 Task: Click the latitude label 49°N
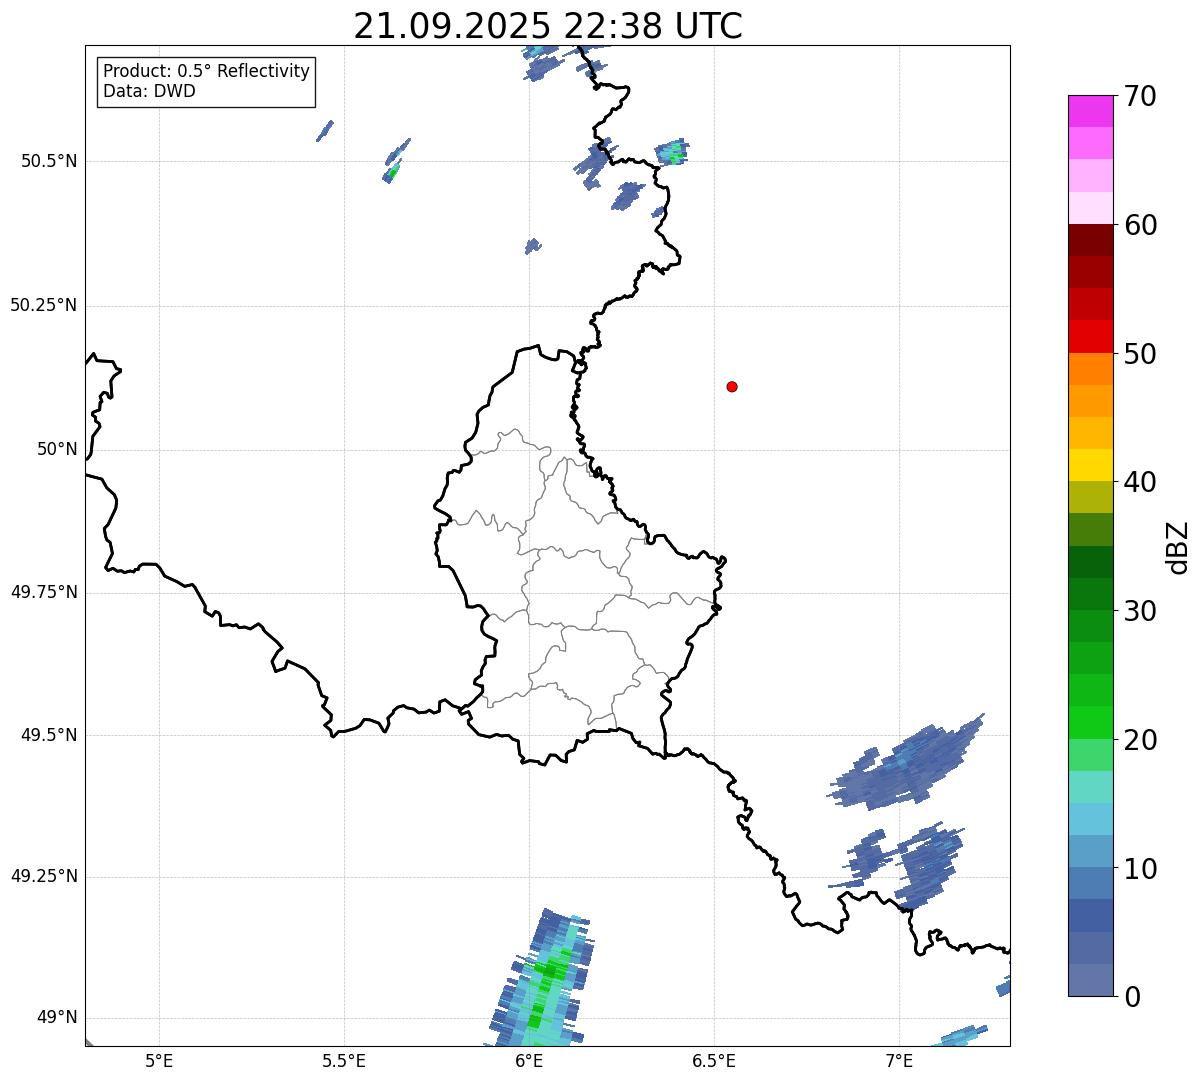click(57, 1018)
